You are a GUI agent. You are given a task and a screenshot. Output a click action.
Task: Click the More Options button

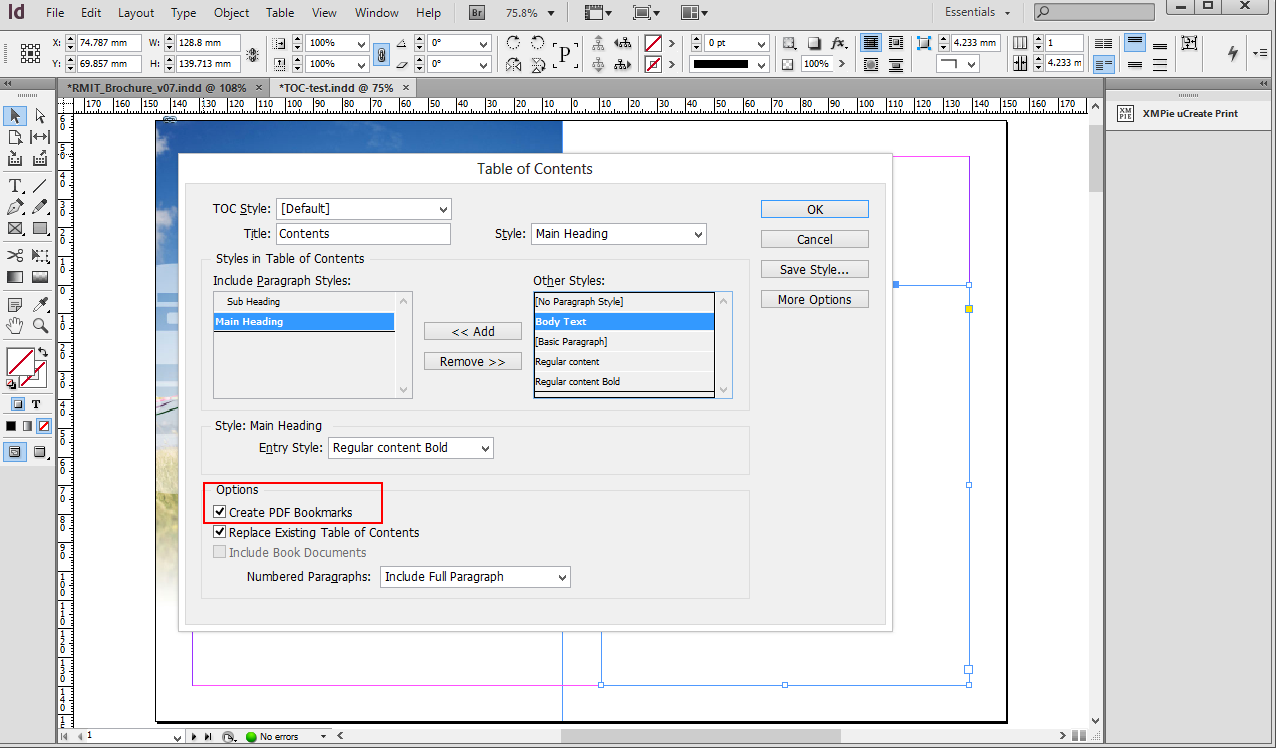tap(814, 299)
